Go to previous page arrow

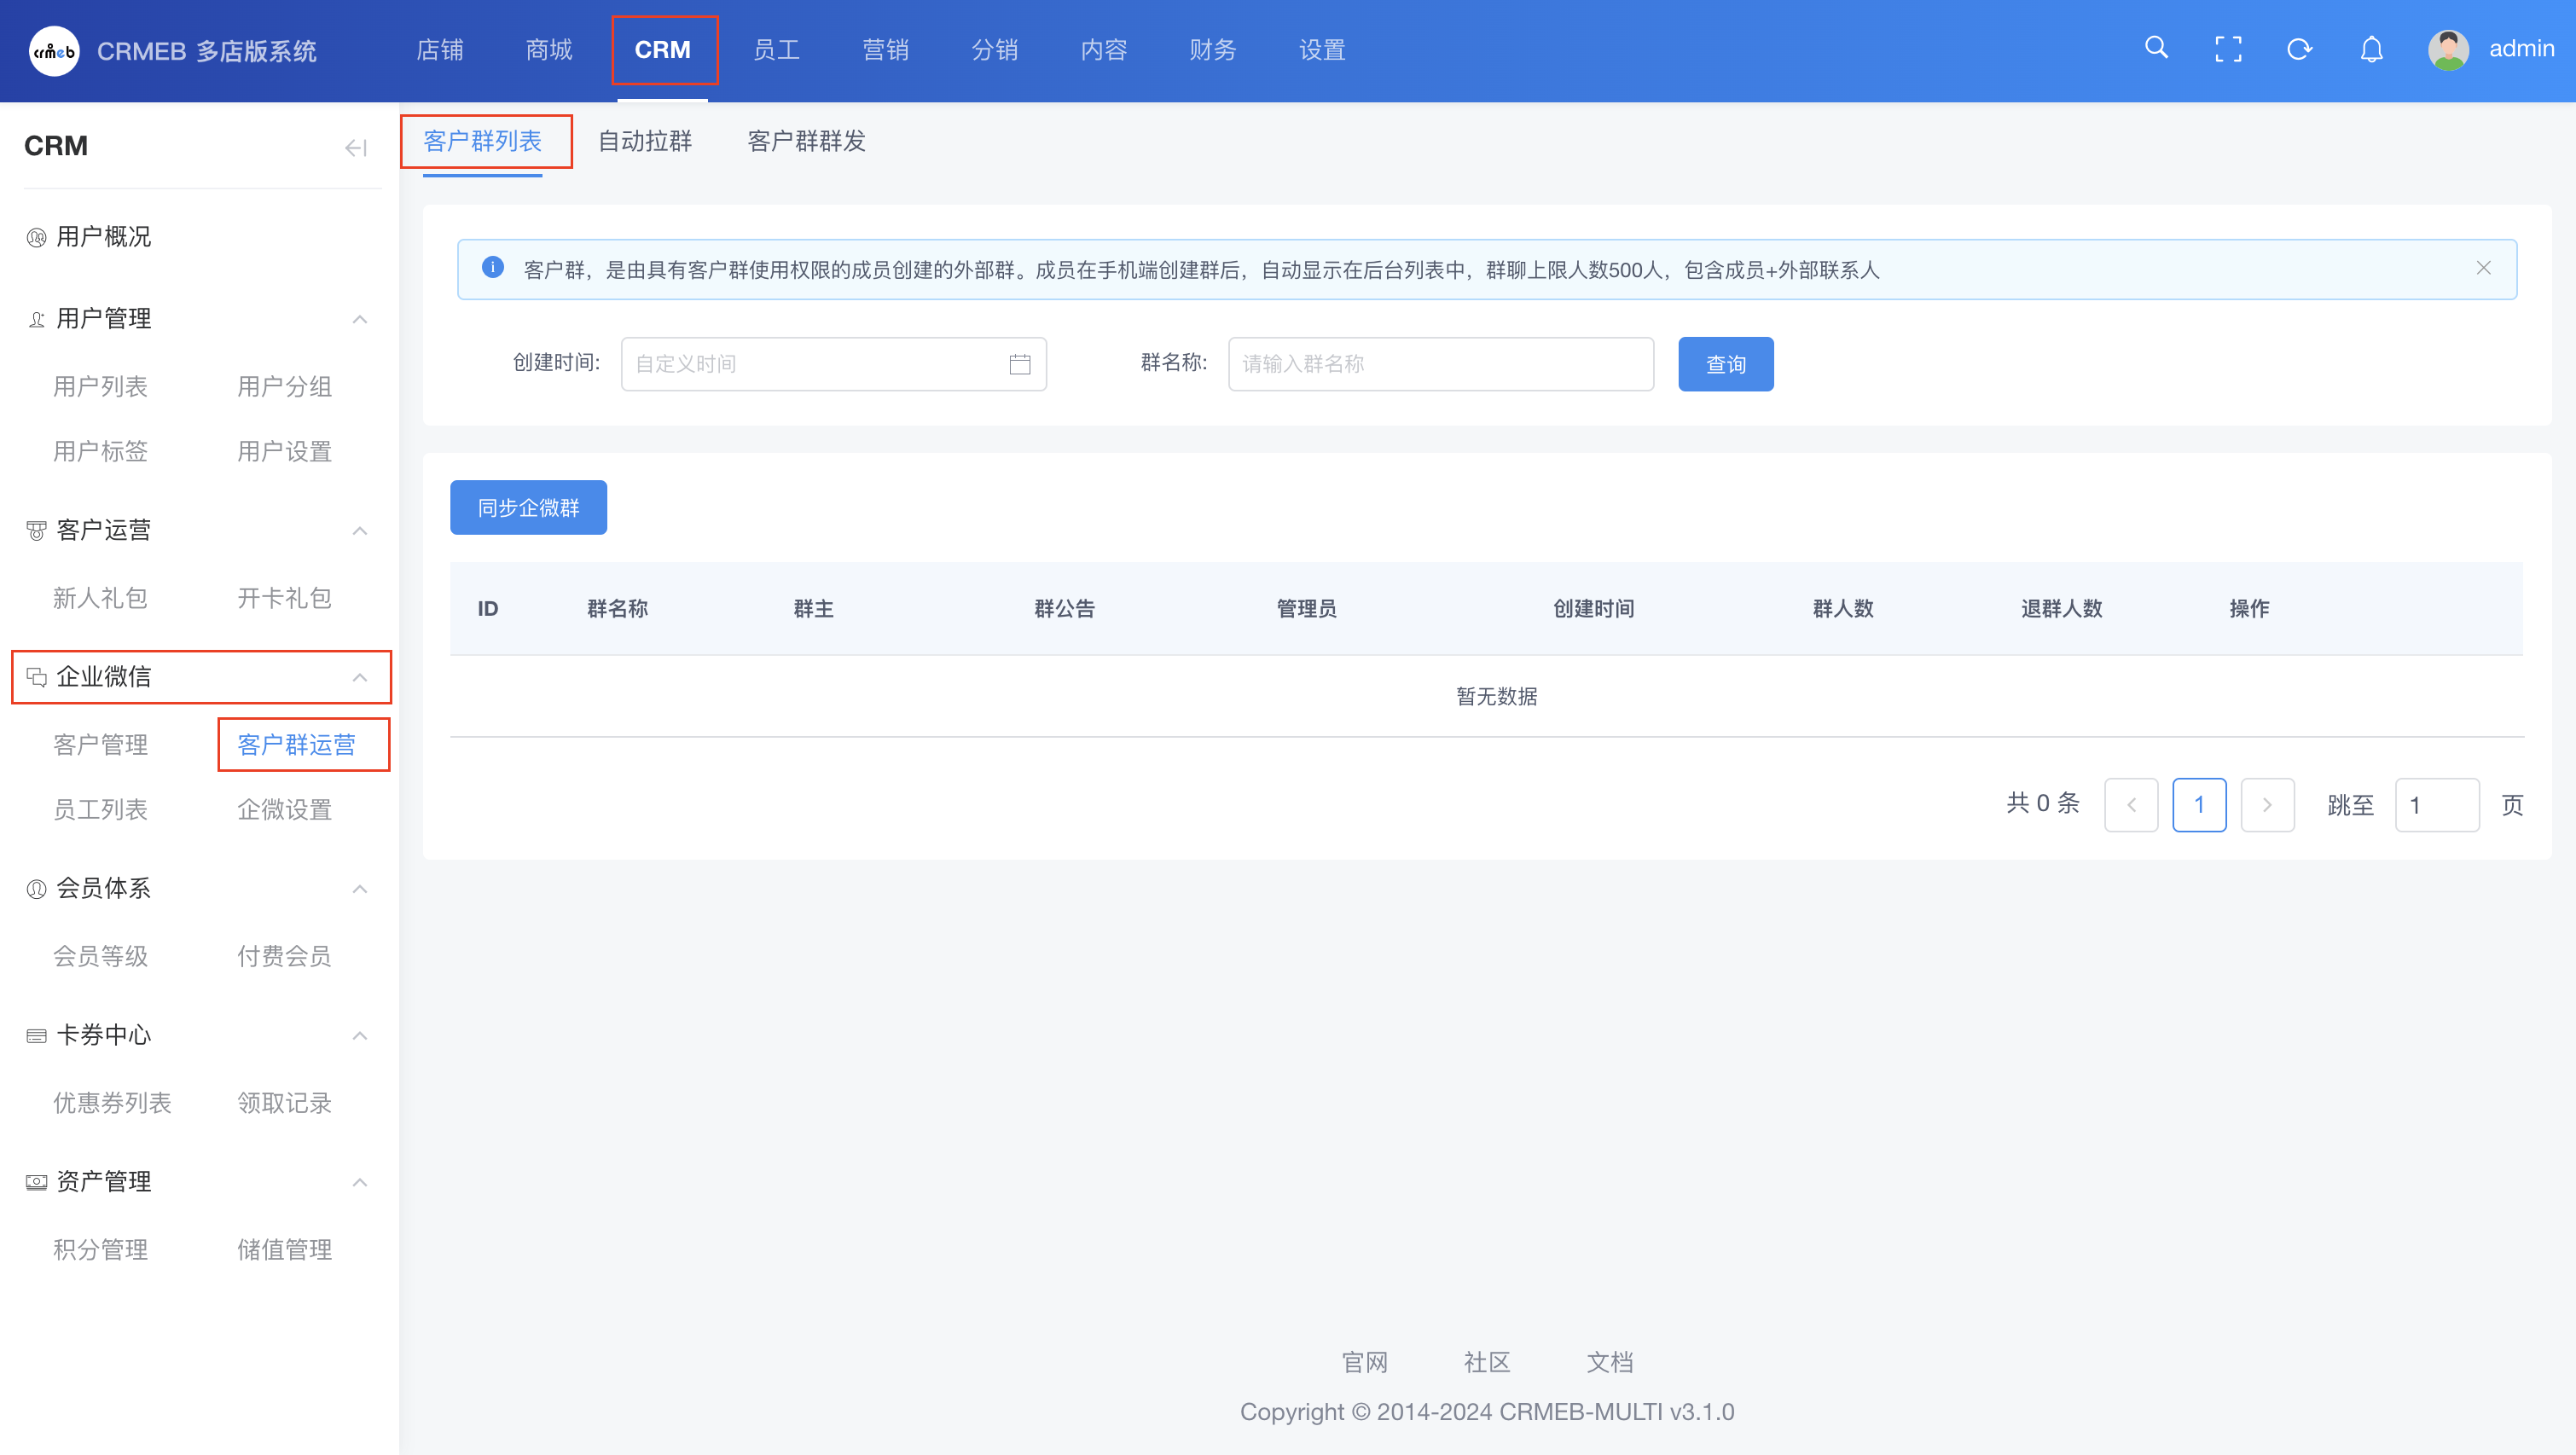pyautogui.click(x=2131, y=805)
